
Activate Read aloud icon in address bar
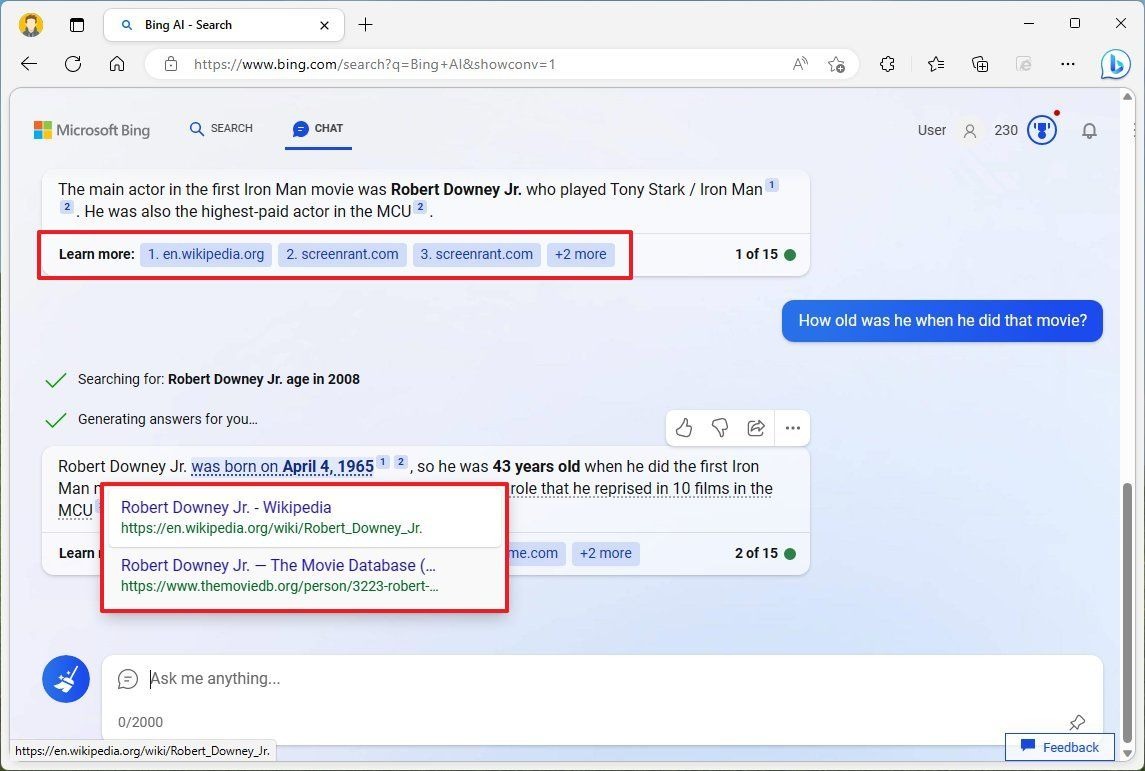pos(800,64)
